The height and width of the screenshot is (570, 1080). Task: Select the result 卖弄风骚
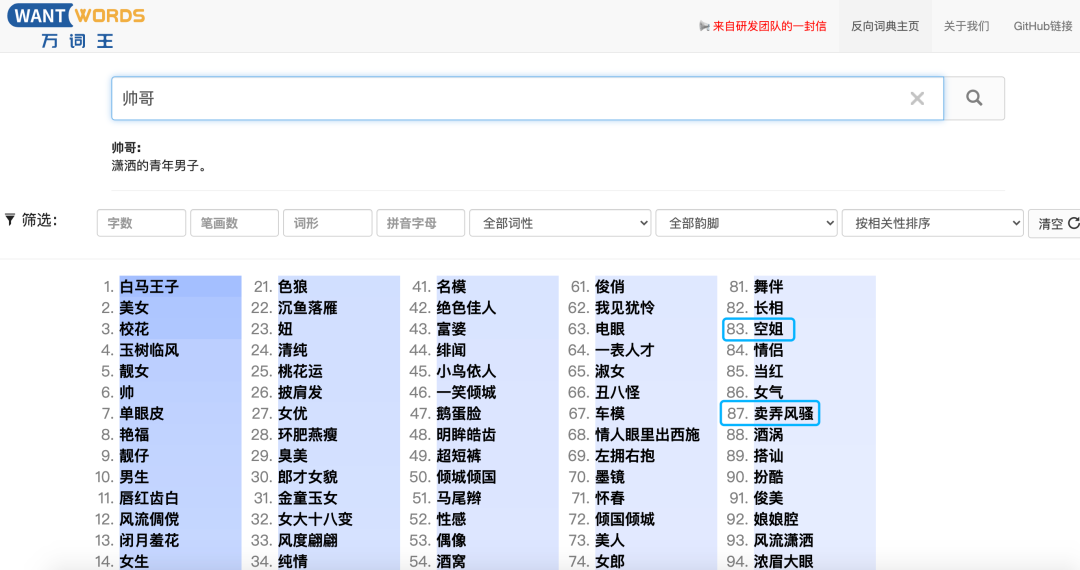783,413
